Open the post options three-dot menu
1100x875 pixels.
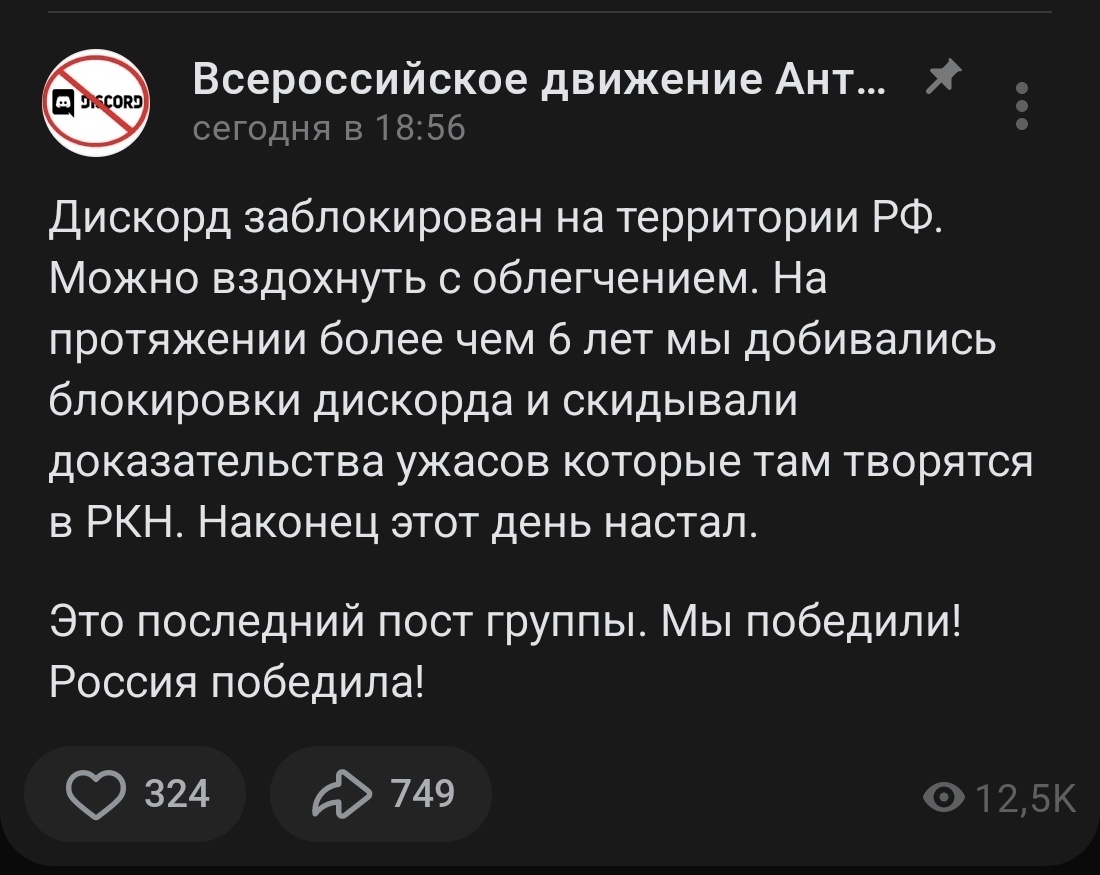[1022, 108]
